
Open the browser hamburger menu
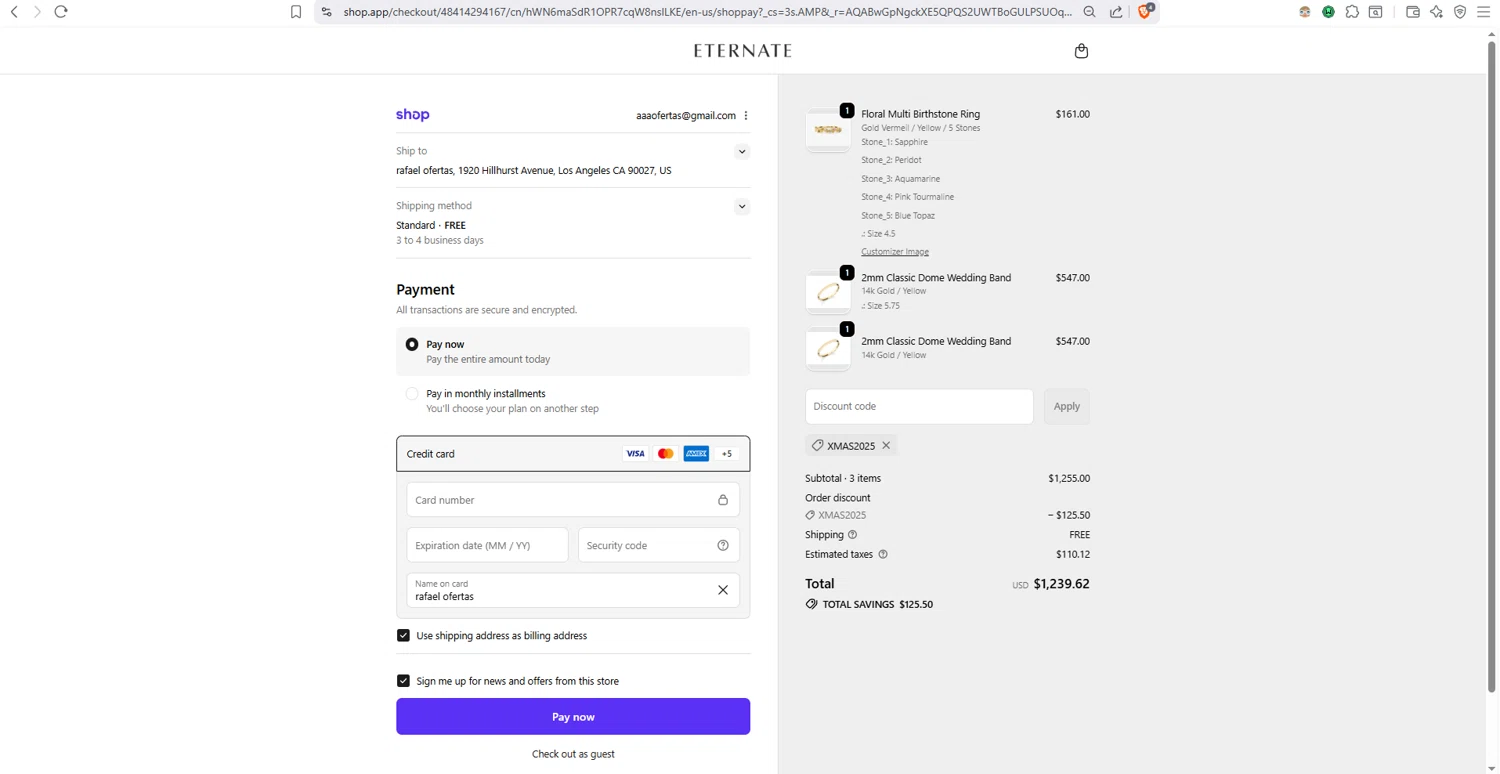[x=1484, y=12]
